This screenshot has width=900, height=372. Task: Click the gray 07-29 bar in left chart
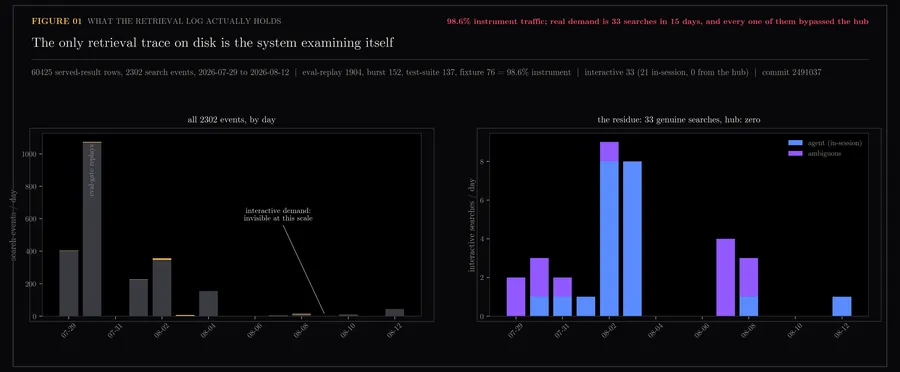69,283
